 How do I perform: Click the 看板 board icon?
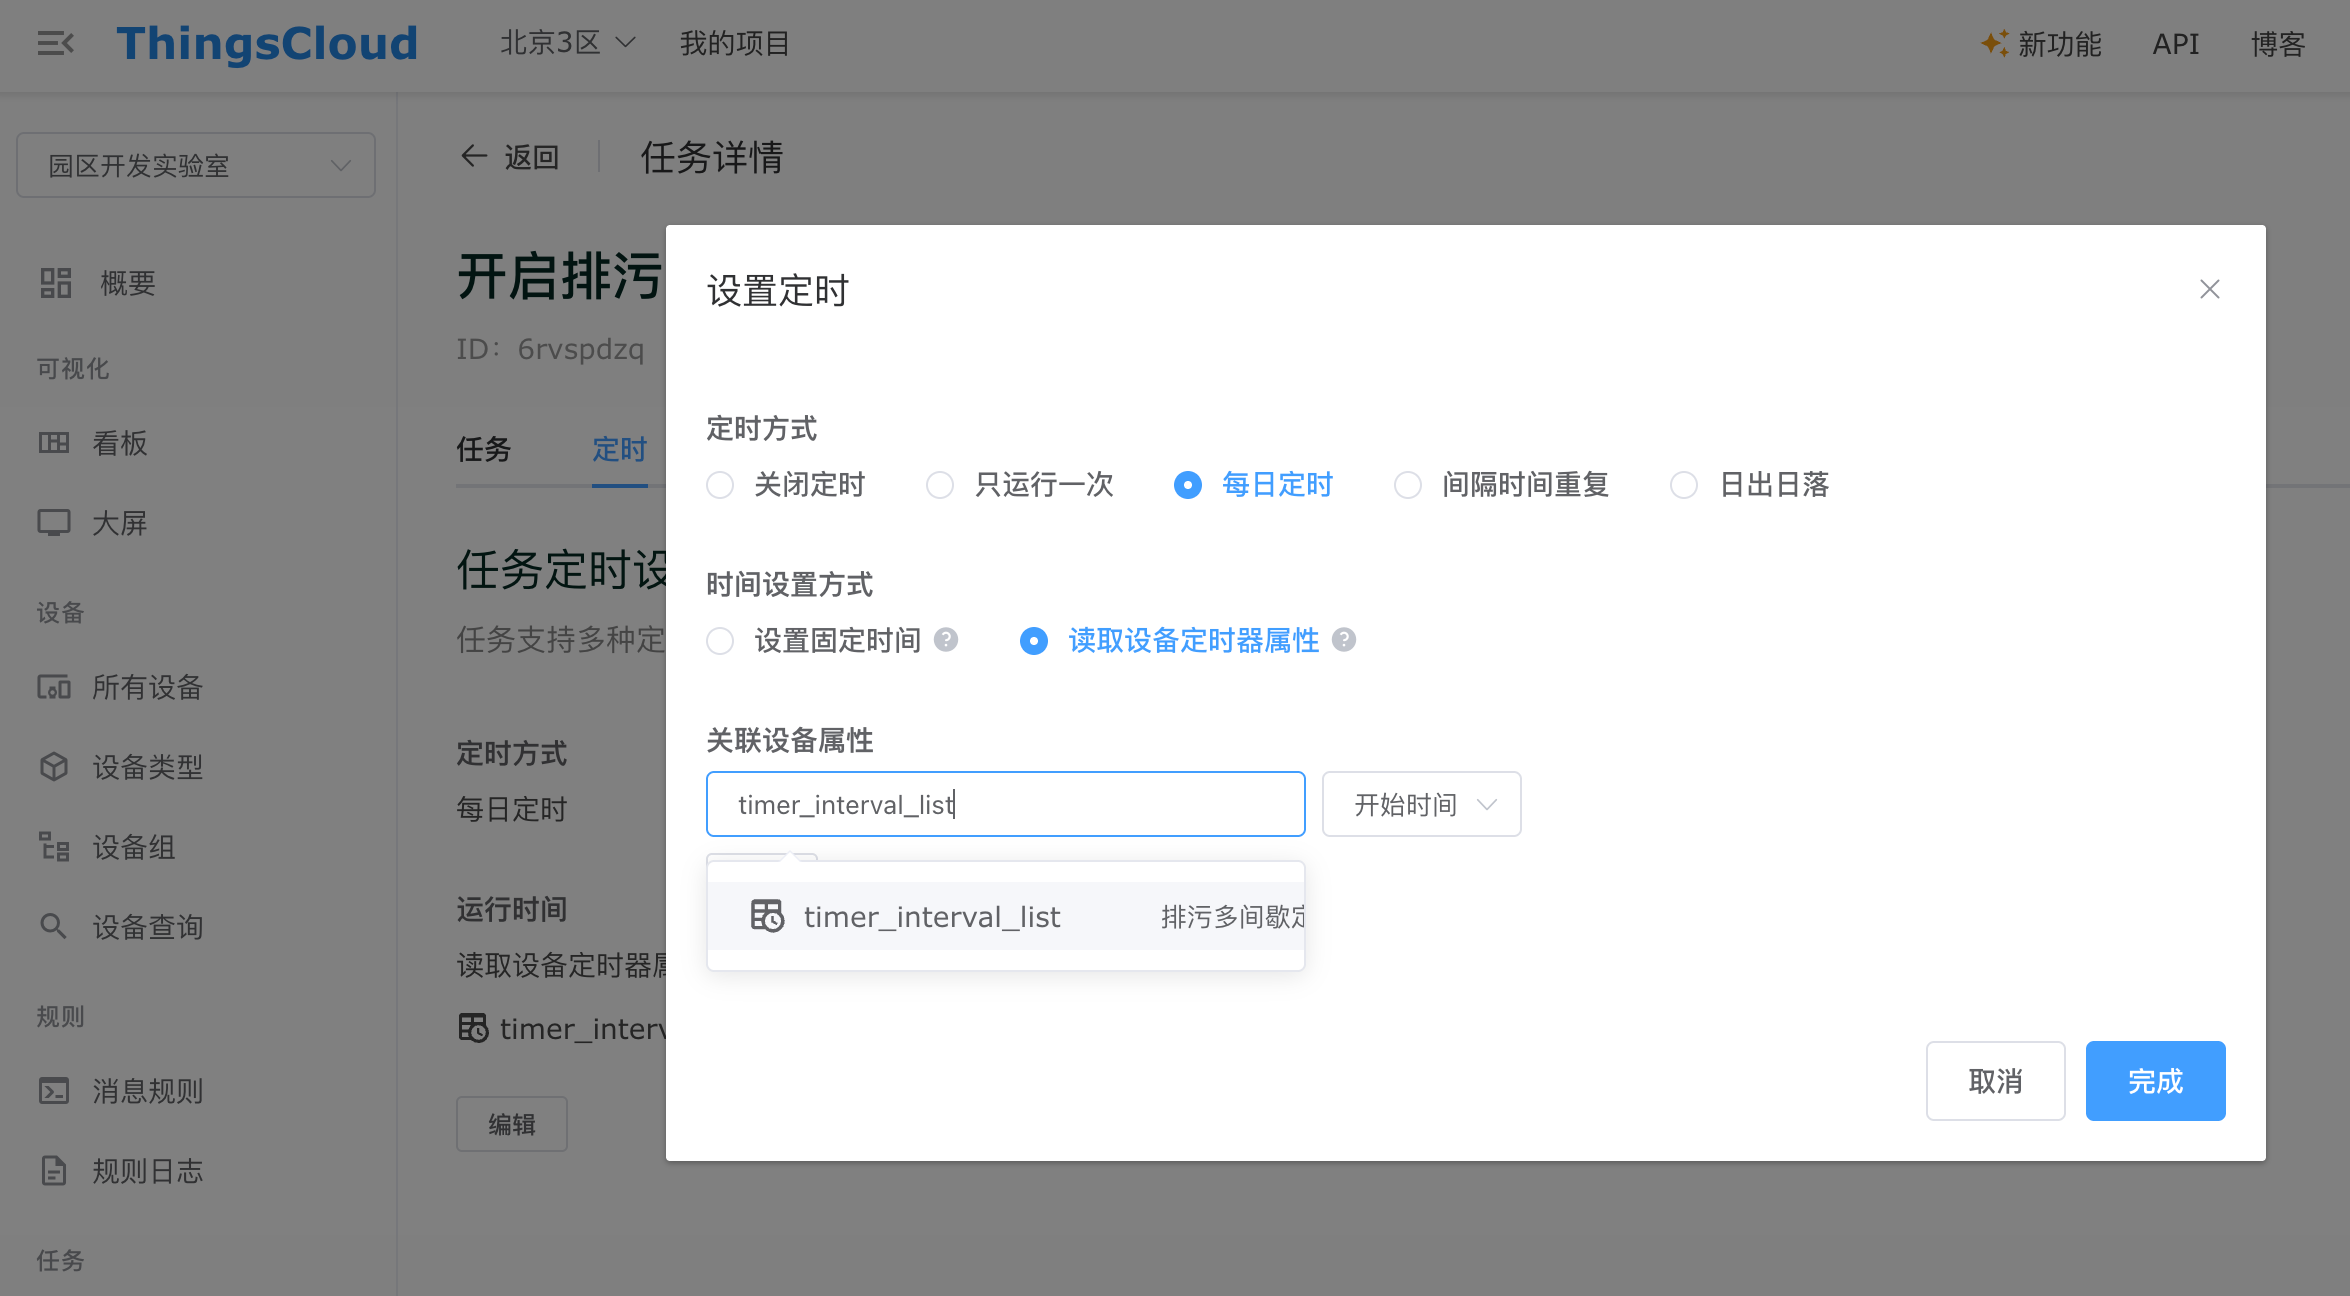[x=54, y=443]
